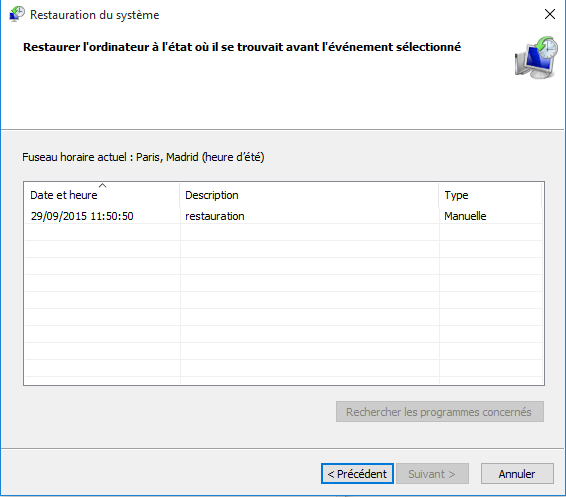Click the bold Restaurer l'ordinateur heading
566x497 pixels.
pyautogui.click(x=242, y=47)
